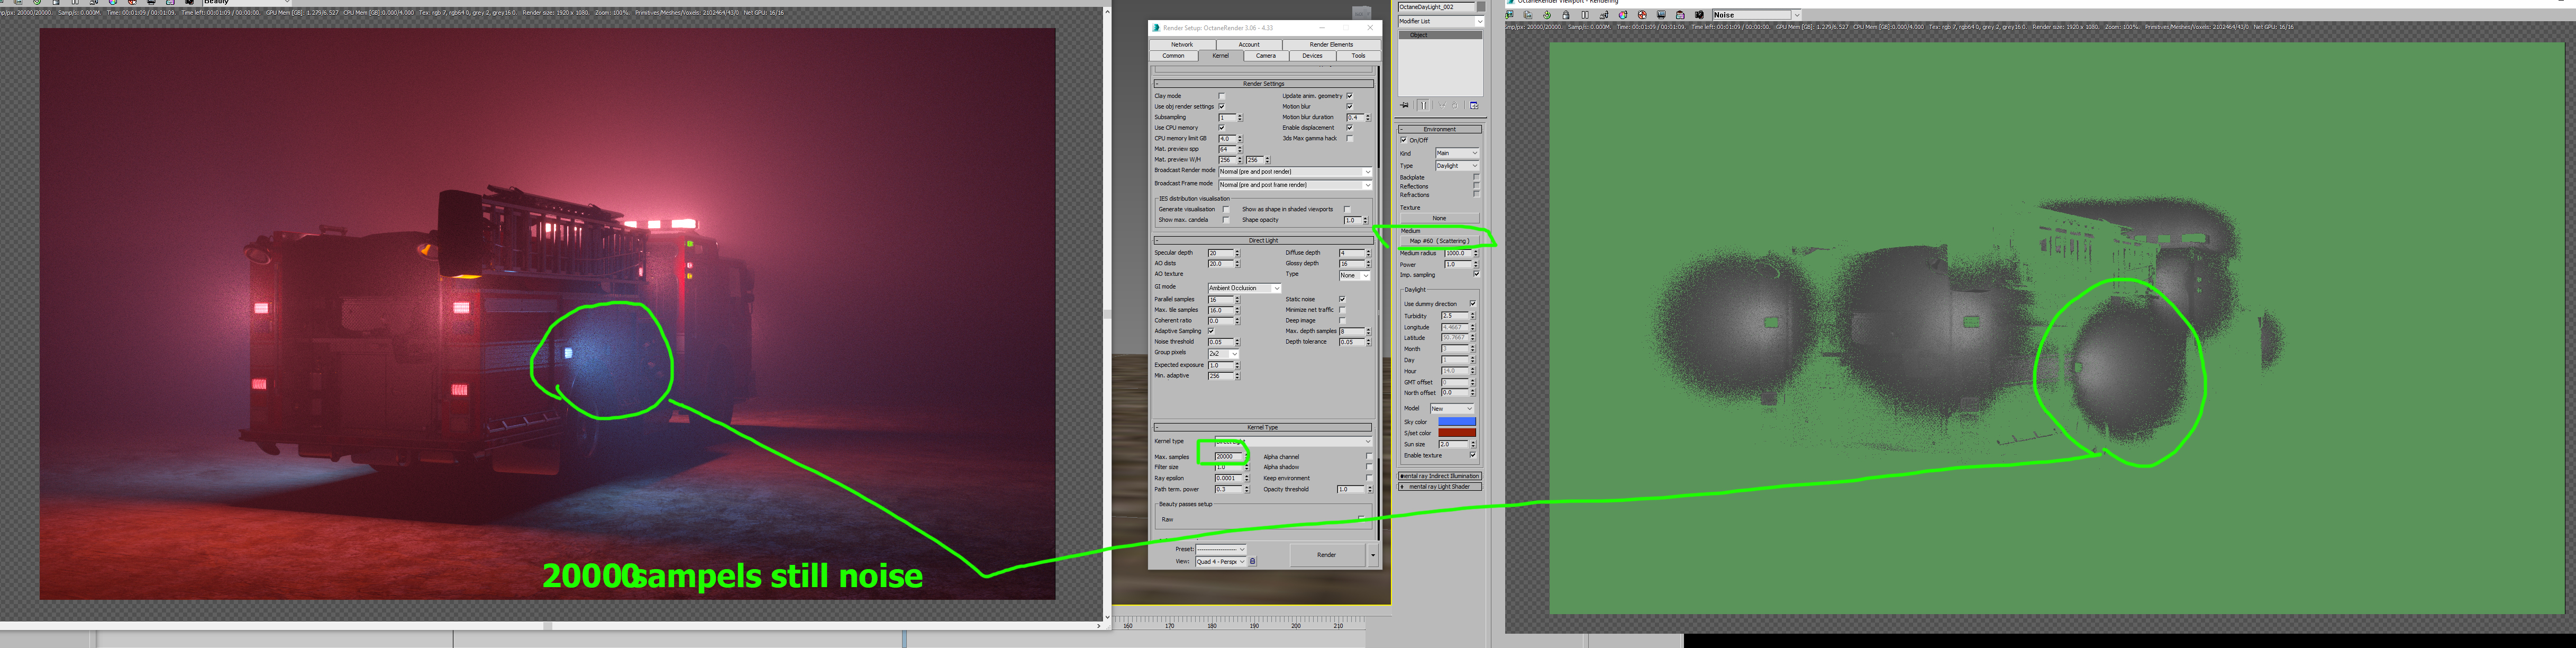Click the color wheel picker icon
This screenshot has width=2576, height=648.
pos(1623,15)
